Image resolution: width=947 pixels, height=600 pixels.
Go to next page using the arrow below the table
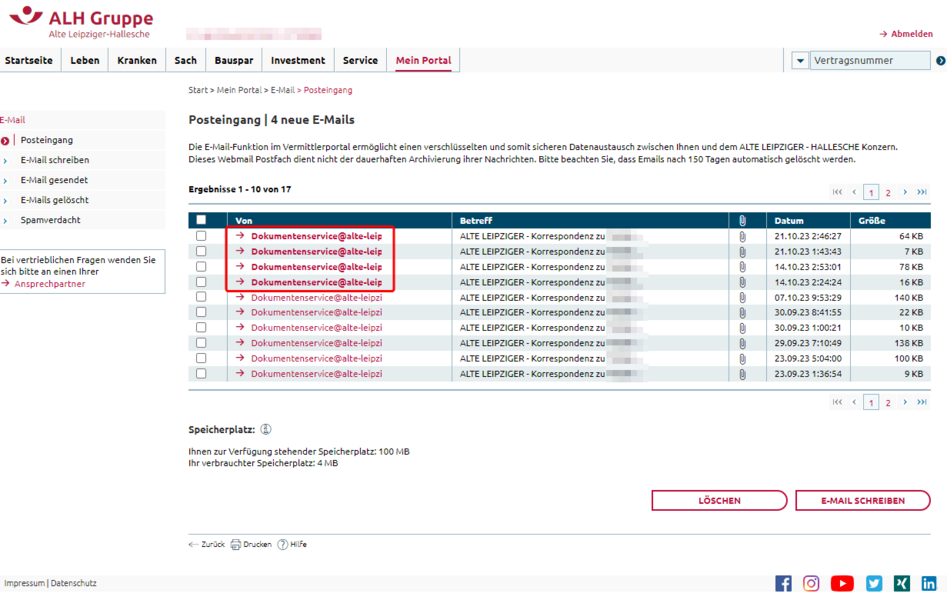coord(905,402)
